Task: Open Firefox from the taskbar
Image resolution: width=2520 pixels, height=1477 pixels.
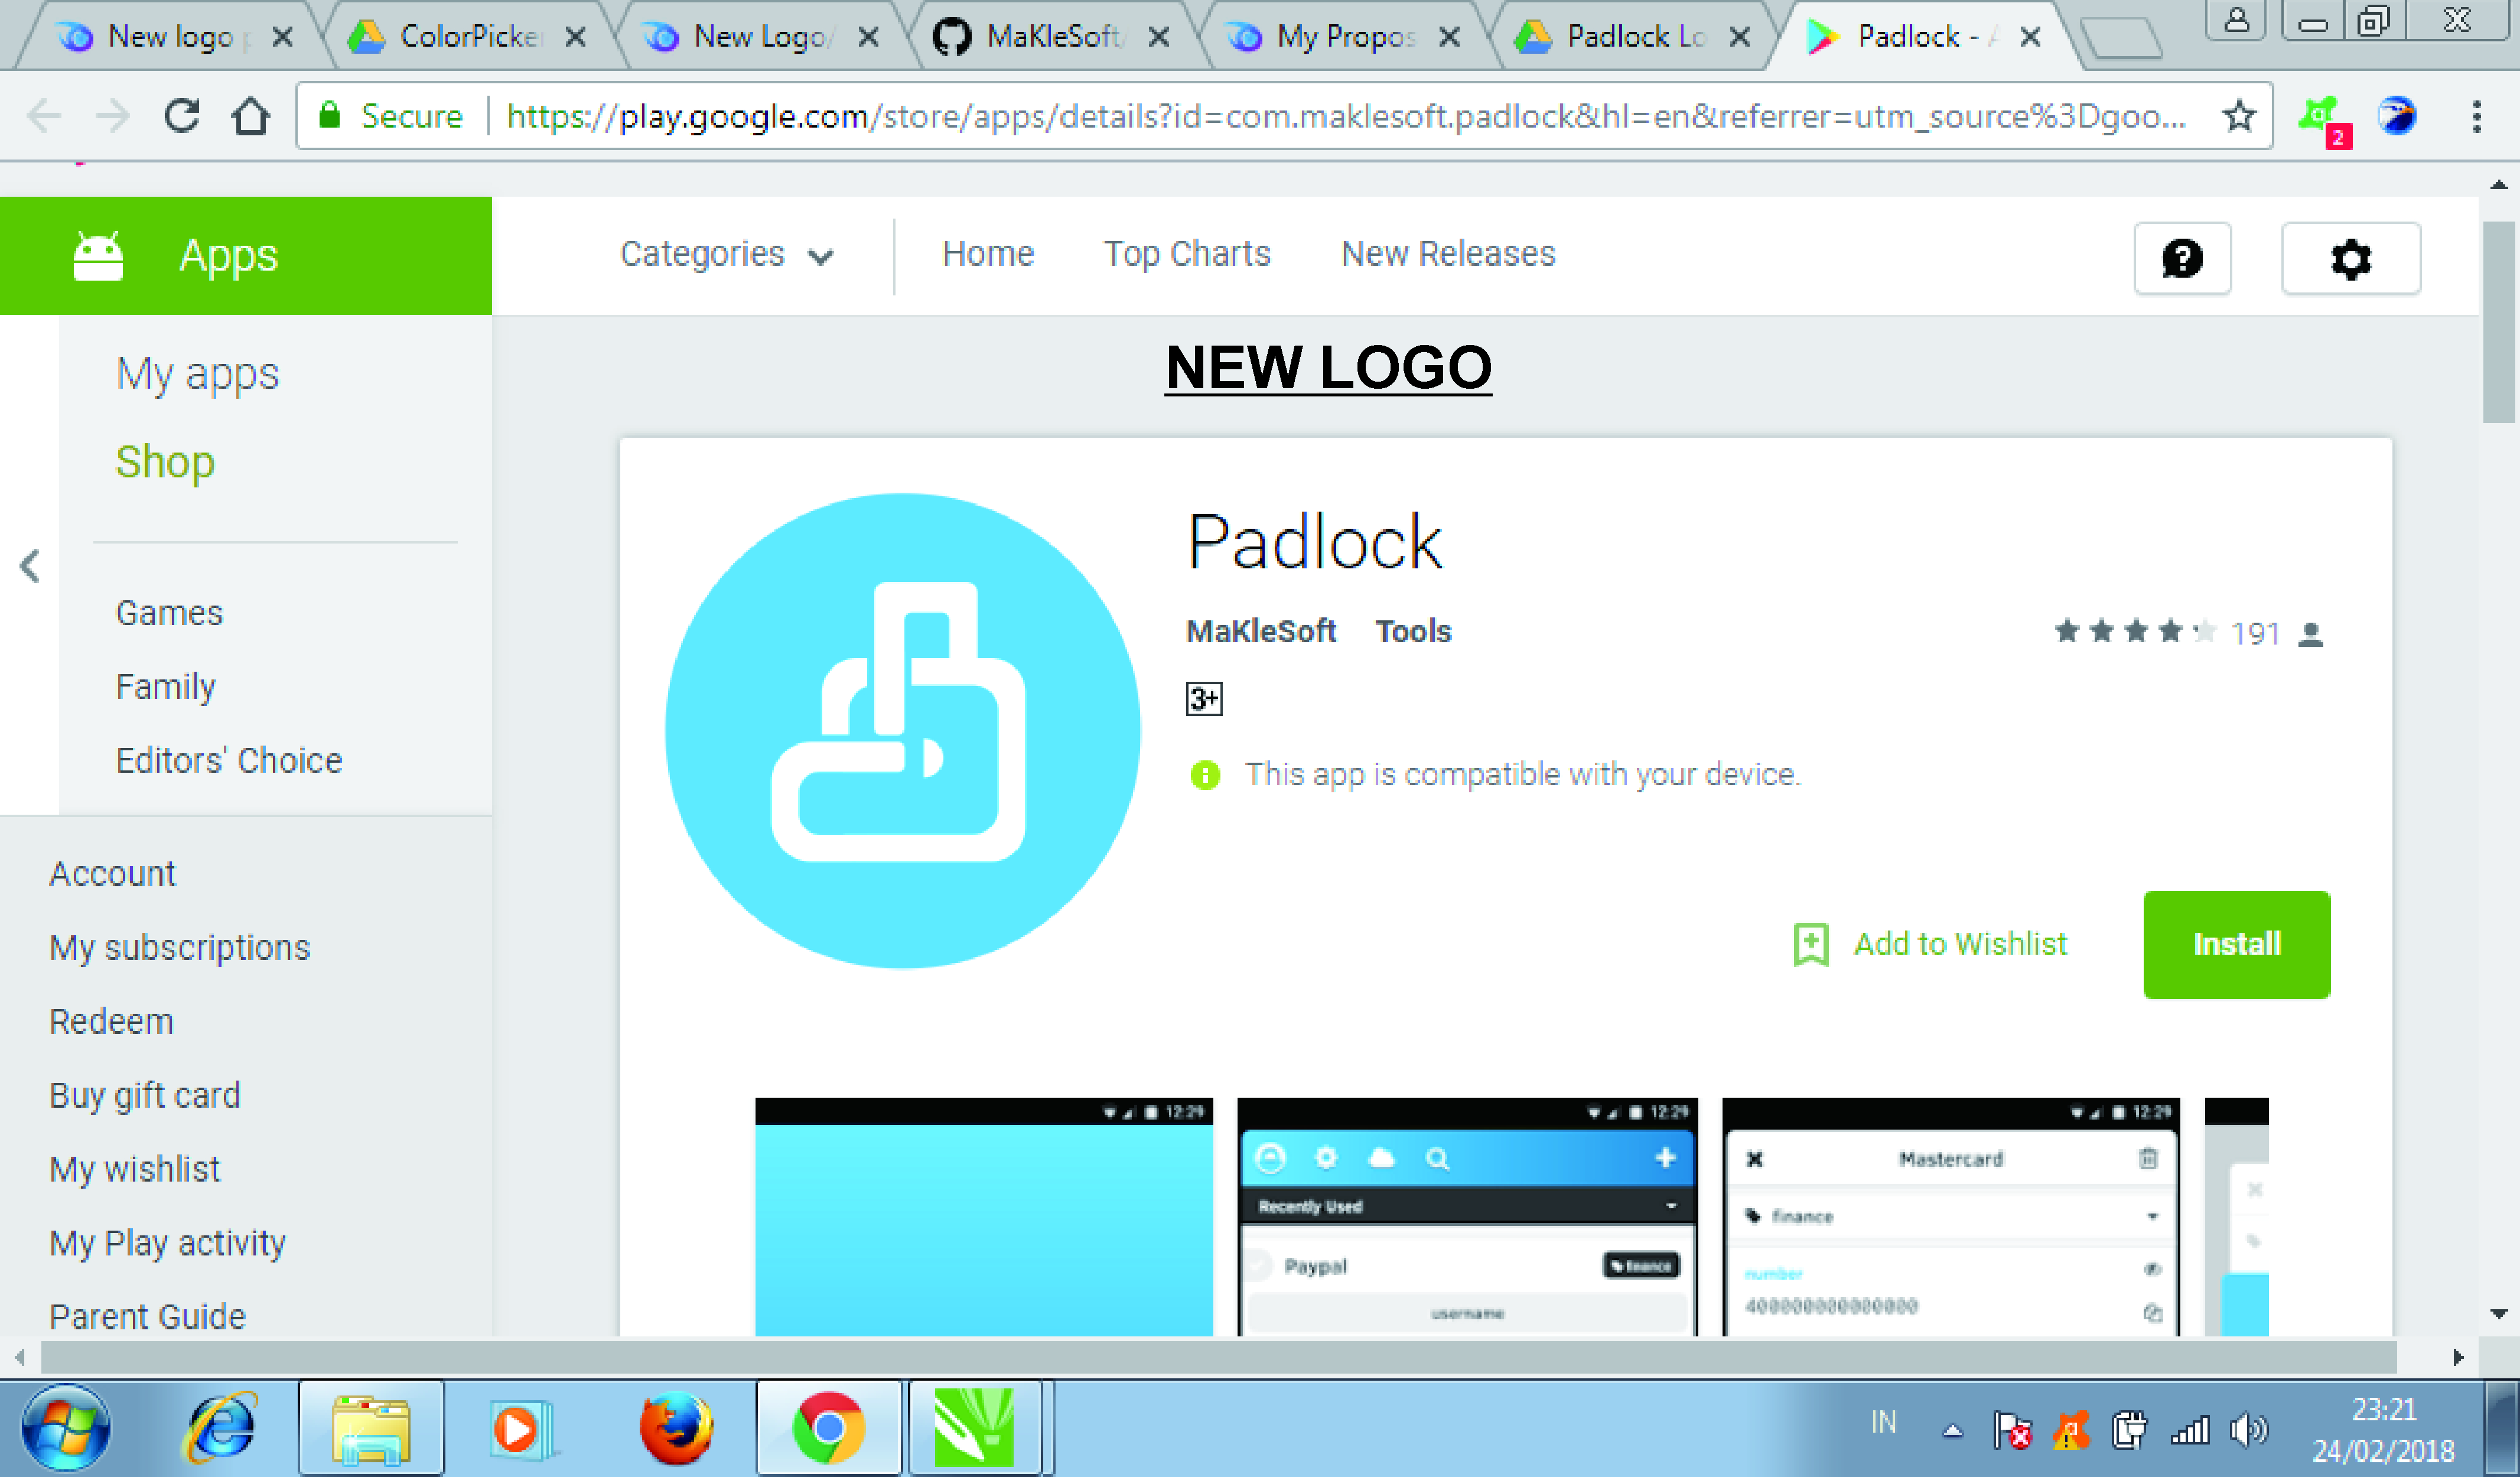Action: tap(676, 1427)
